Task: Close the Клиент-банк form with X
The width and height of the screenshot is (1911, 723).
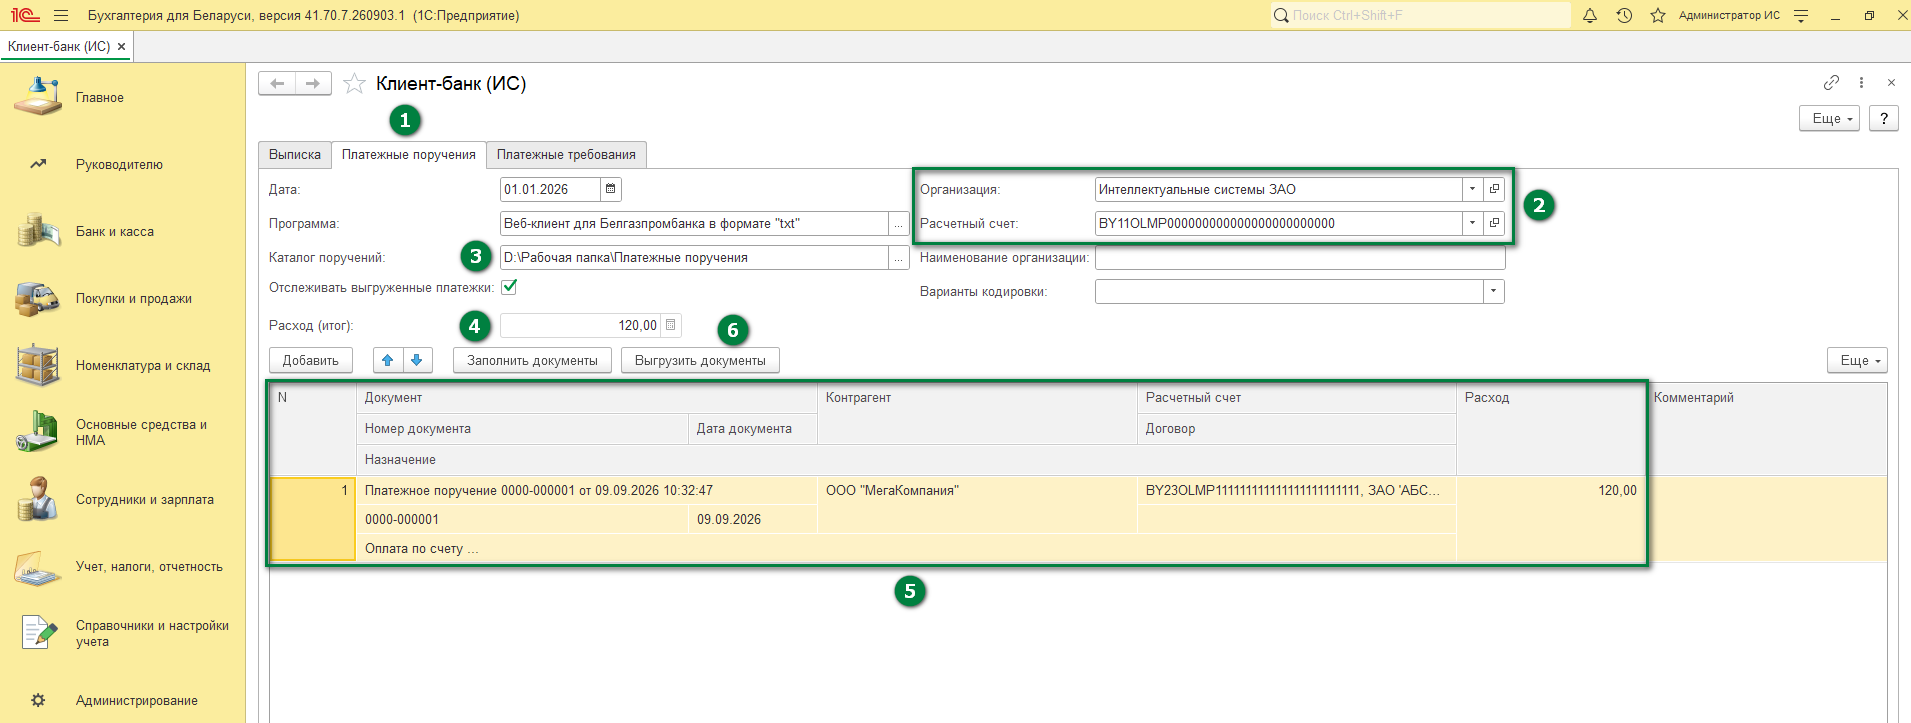Action: [x=1891, y=83]
